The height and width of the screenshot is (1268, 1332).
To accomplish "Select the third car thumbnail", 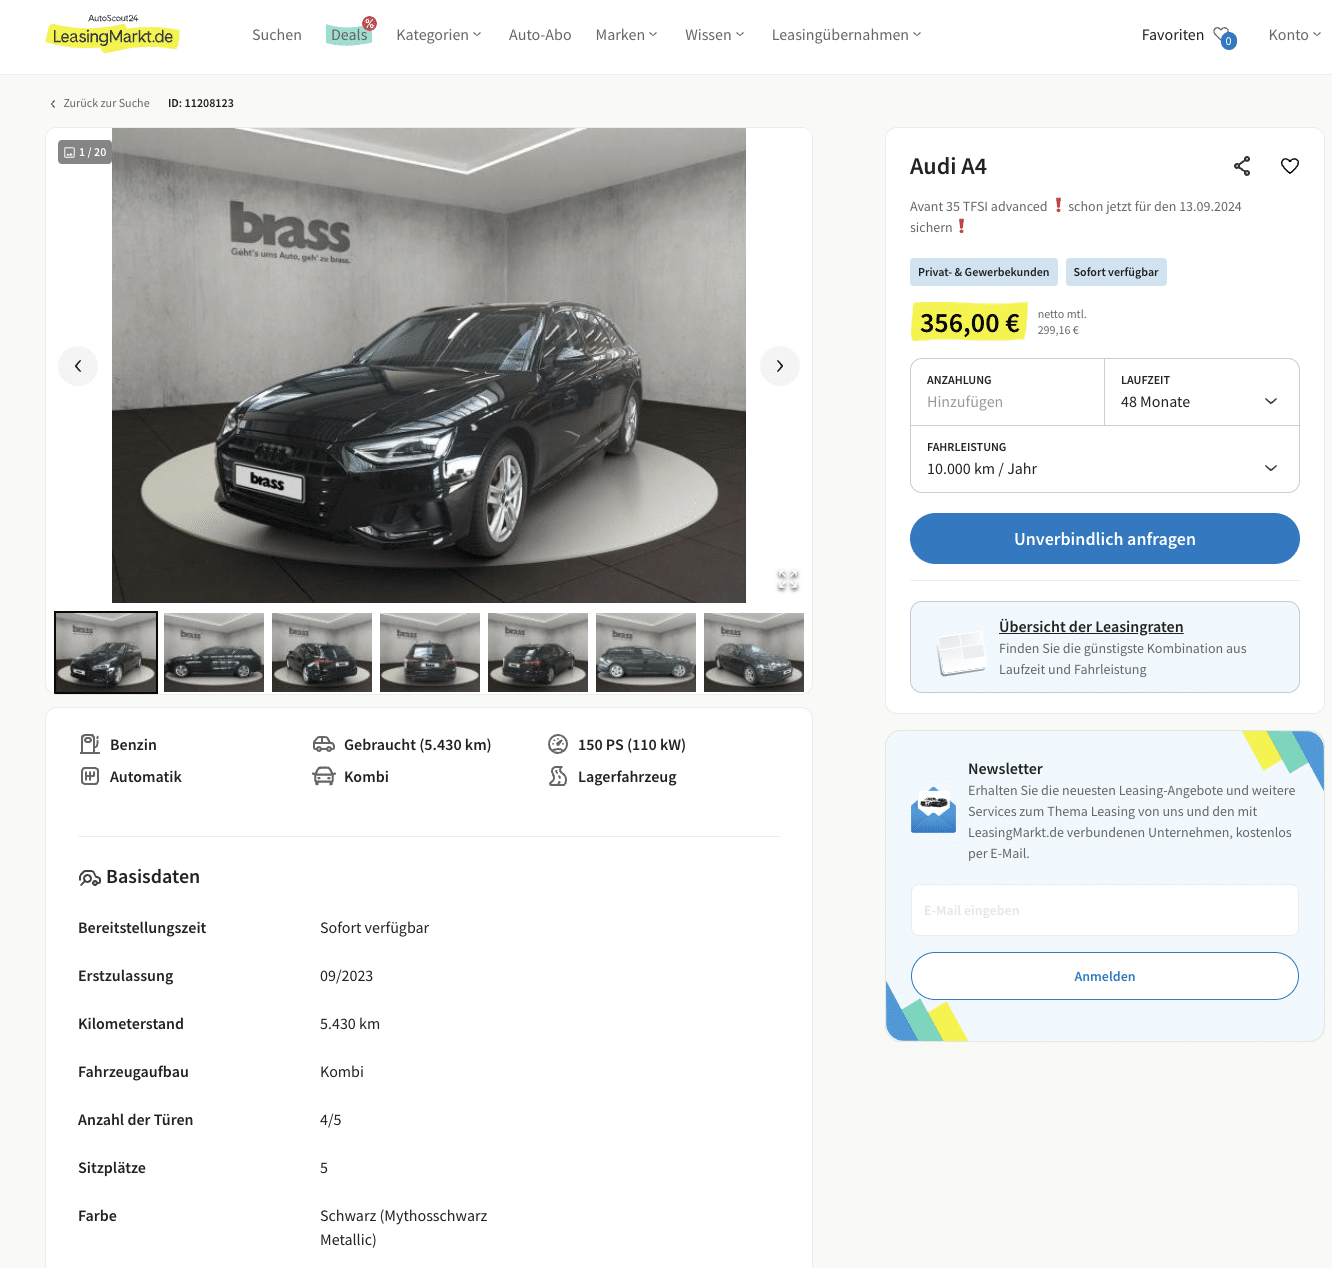I will tap(322, 652).
